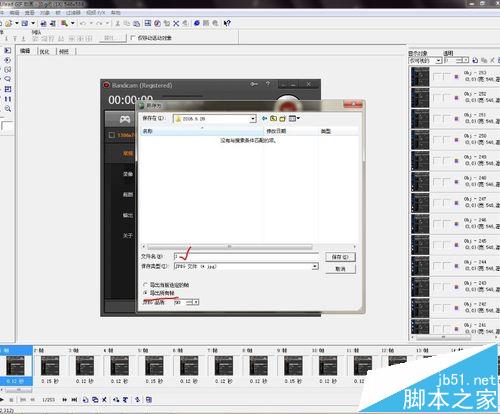Open the view menu dropdown in dialog
500x414 pixels.
click(294, 118)
